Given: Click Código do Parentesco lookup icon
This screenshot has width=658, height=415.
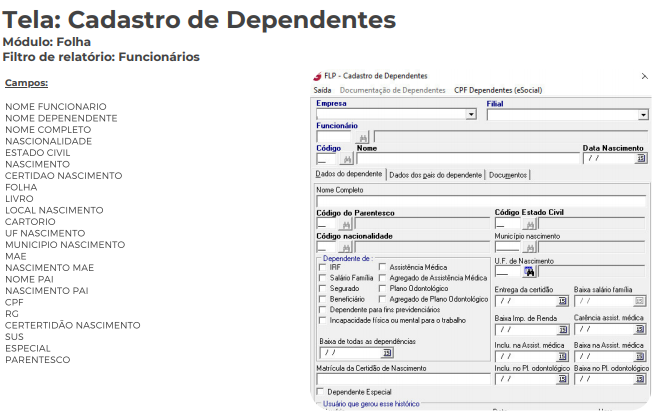Looking at the screenshot, I should (345, 225).
